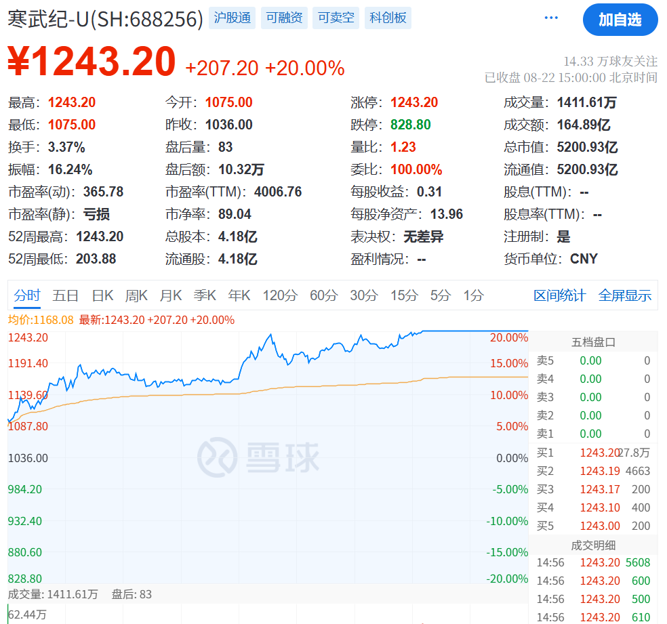Viewport: 667px width, 624px height.
Task: Click the 跌停 value 828.80
Action: pyautogui.click(x=410, y=125)
